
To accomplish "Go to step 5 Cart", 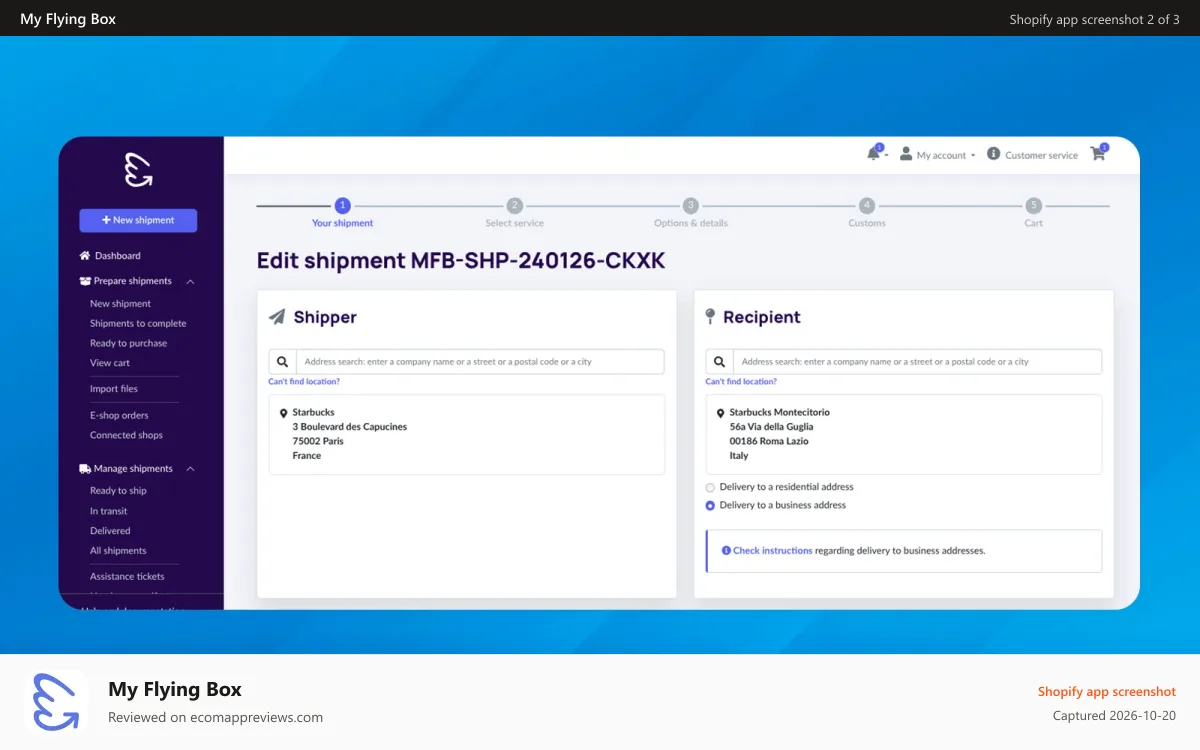I will point(1033,213).
